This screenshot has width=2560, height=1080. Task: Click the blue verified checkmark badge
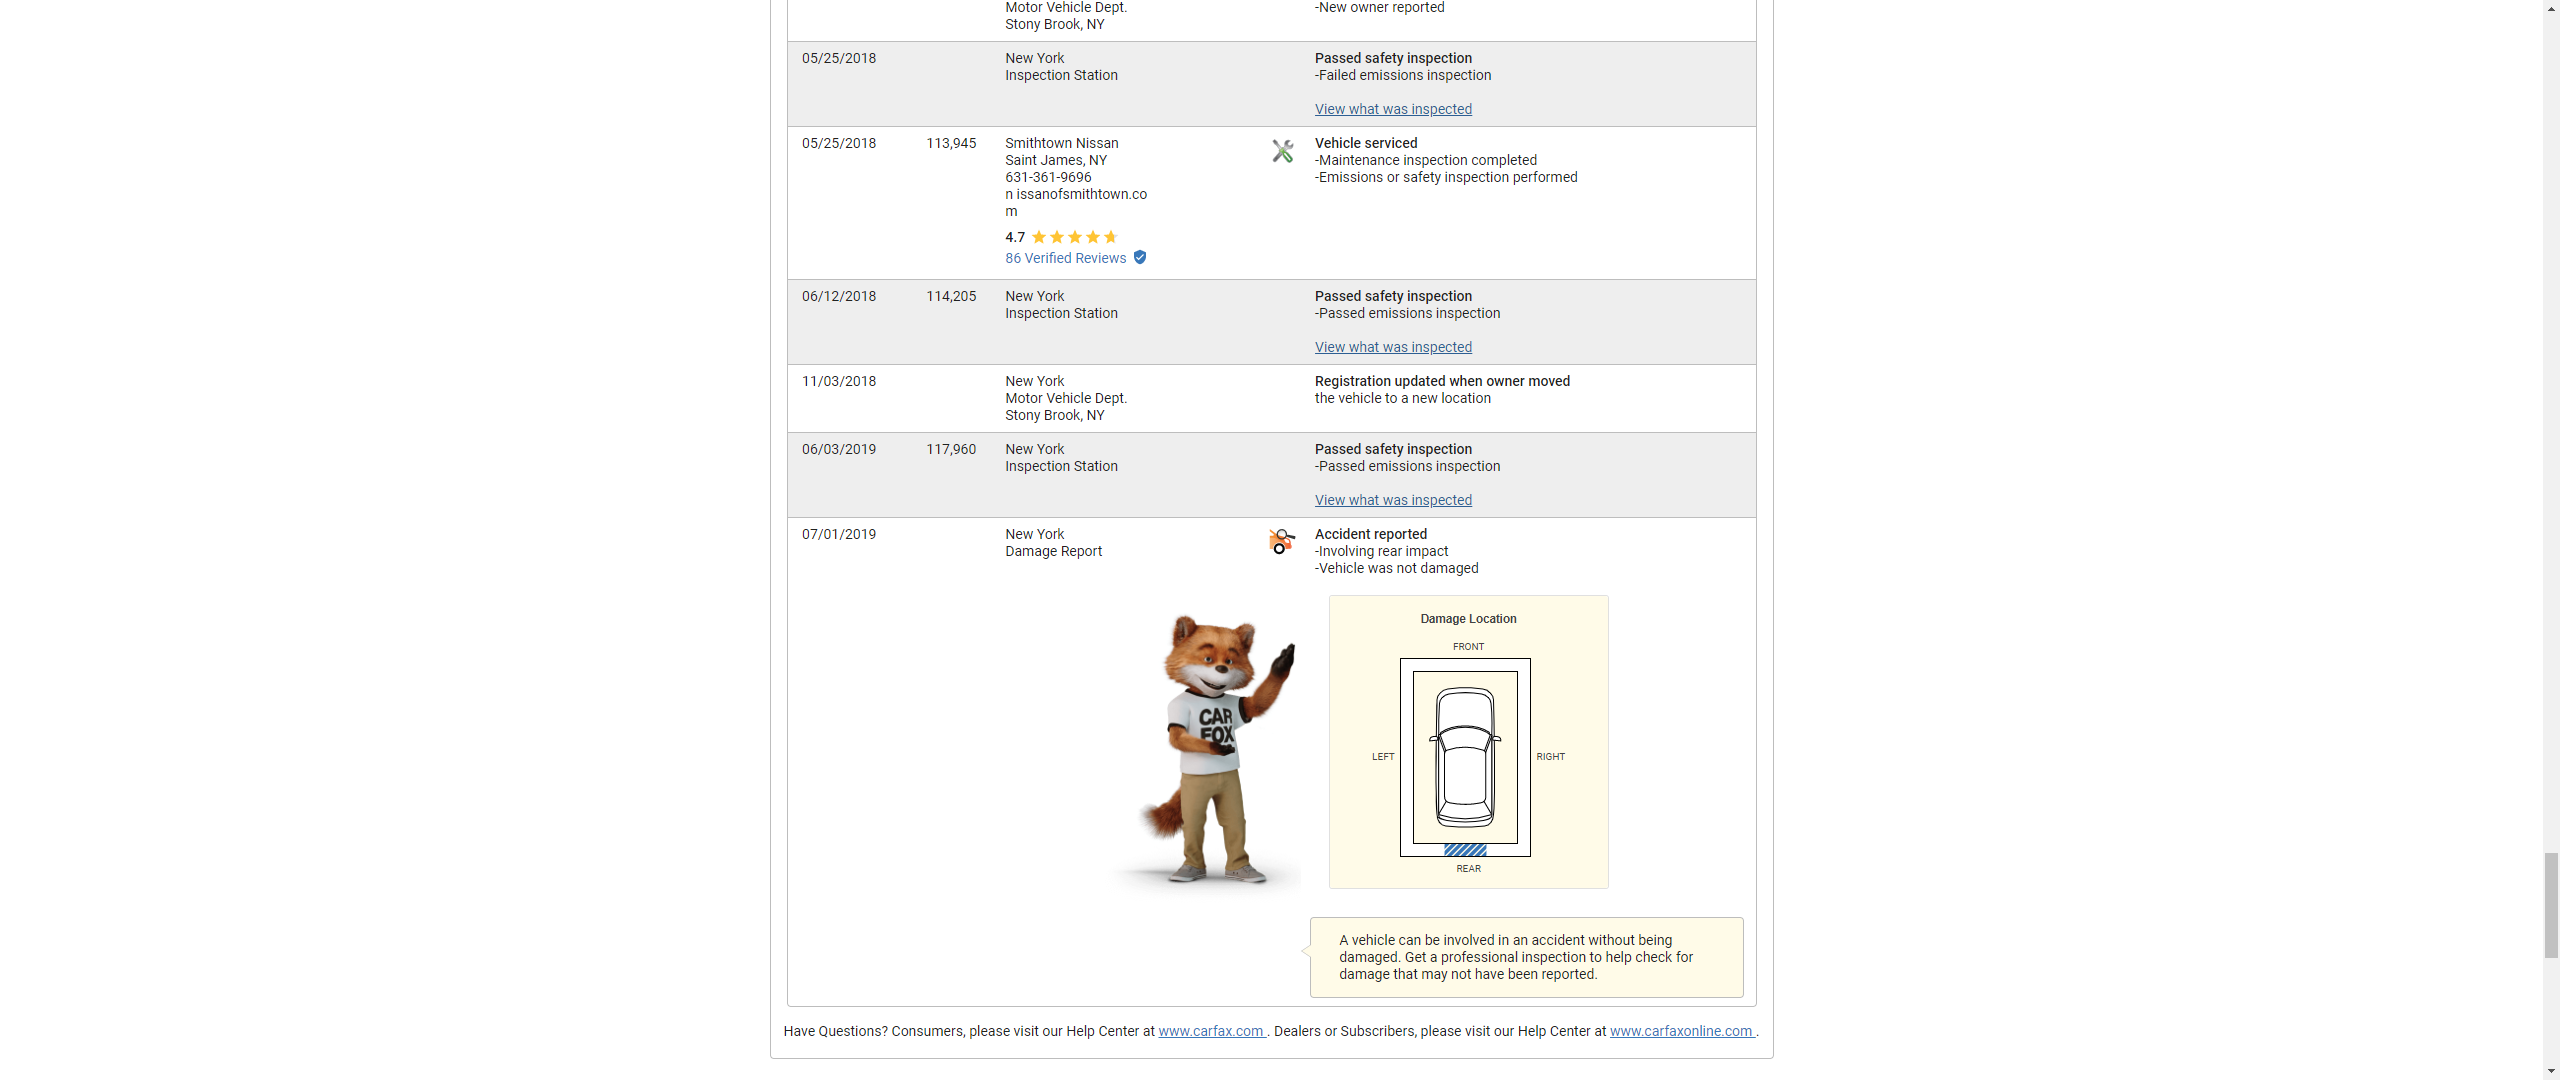pos(1140,258)
